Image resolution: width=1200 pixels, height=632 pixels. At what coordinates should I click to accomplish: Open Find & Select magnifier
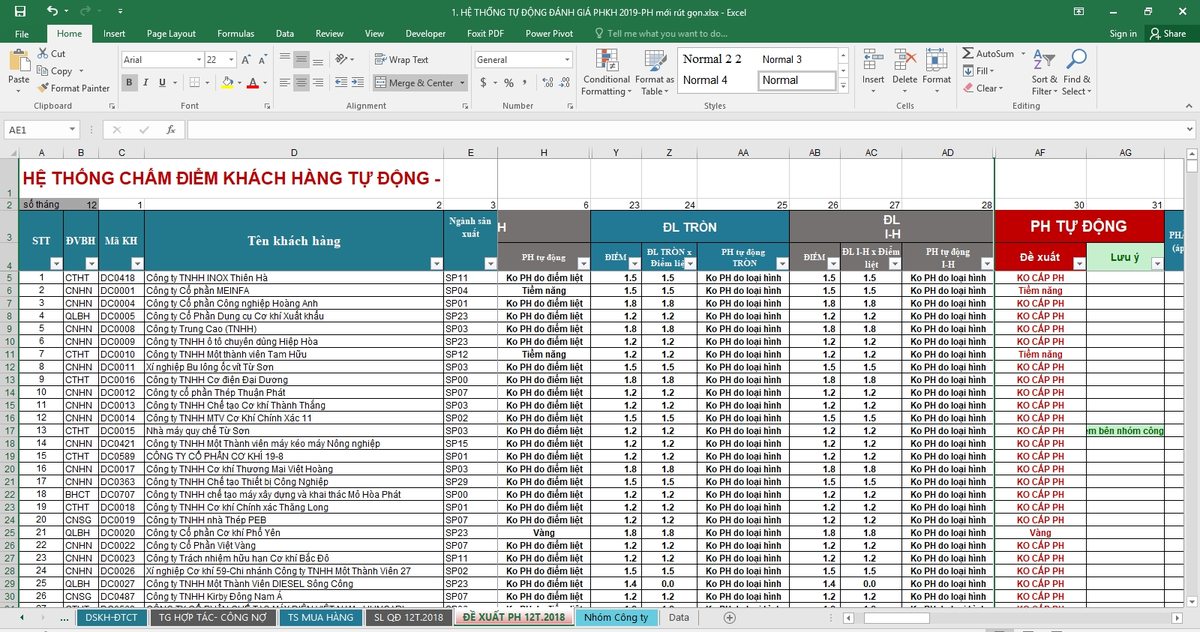(x=1076, y=72)
